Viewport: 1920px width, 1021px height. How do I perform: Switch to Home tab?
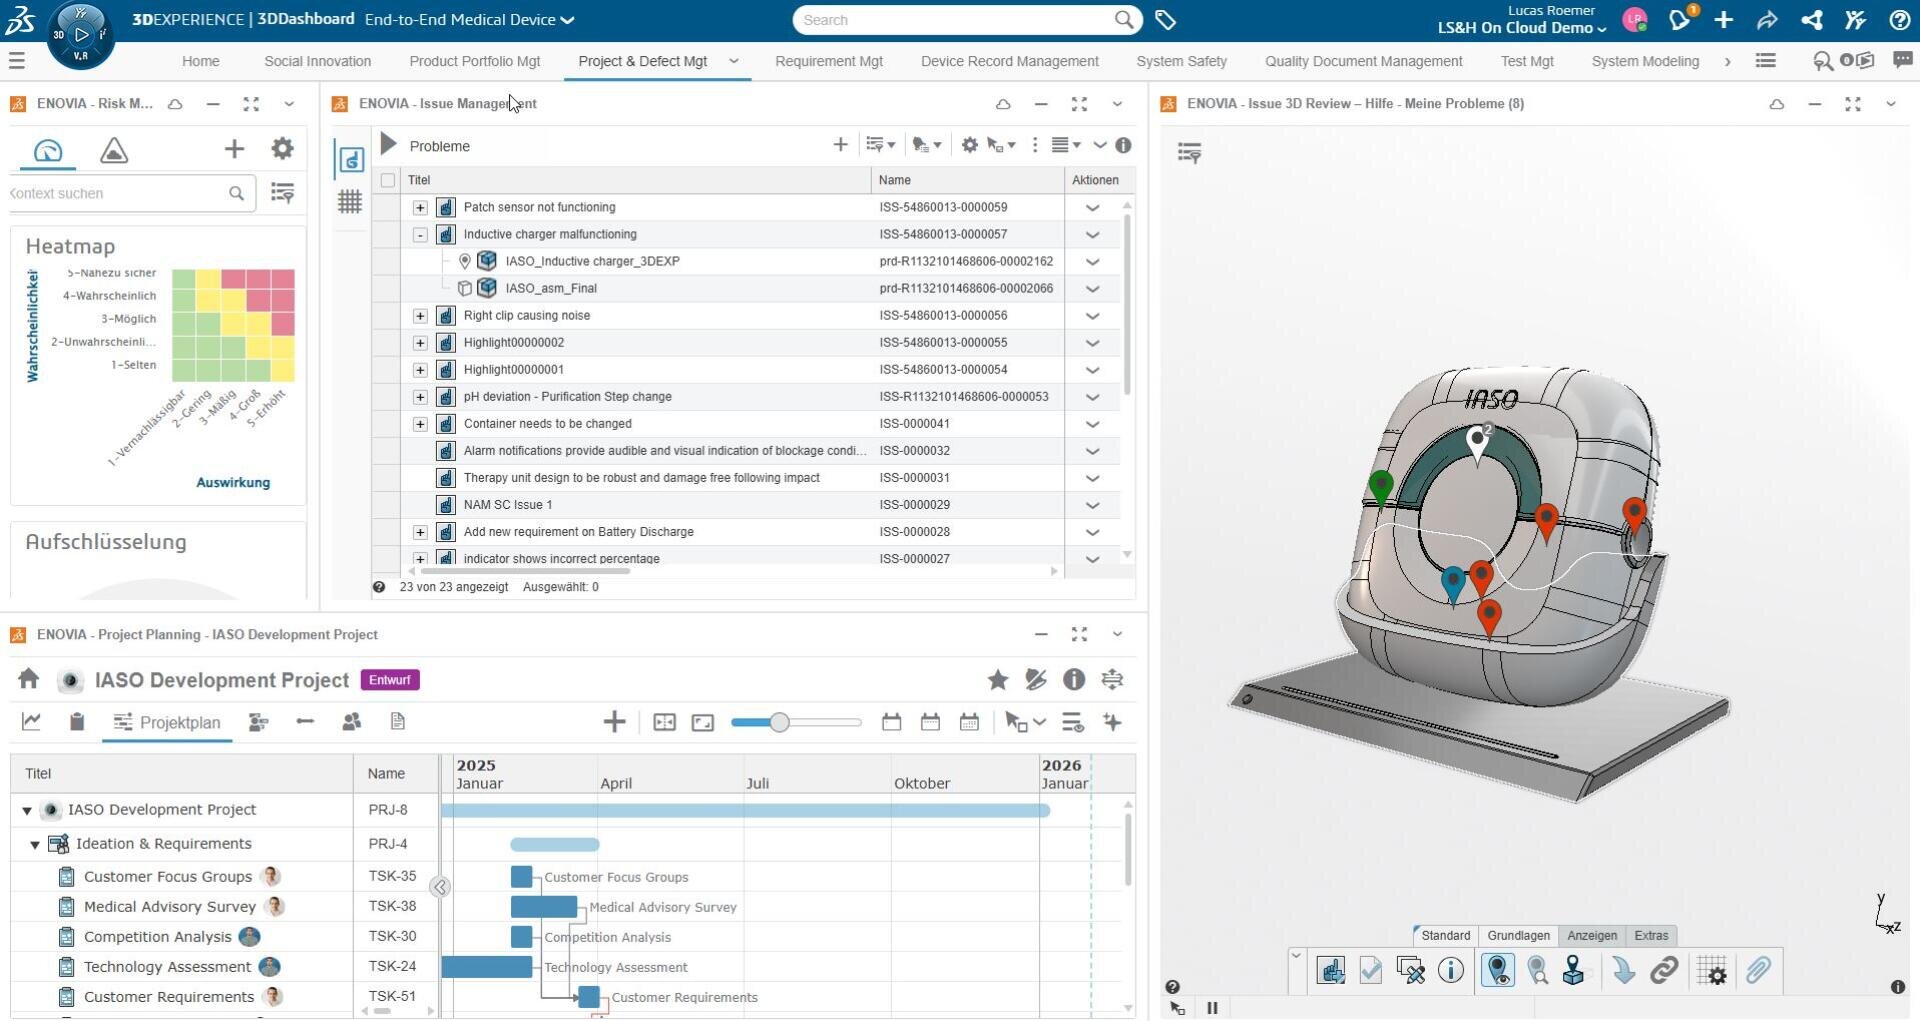[201, 61]
